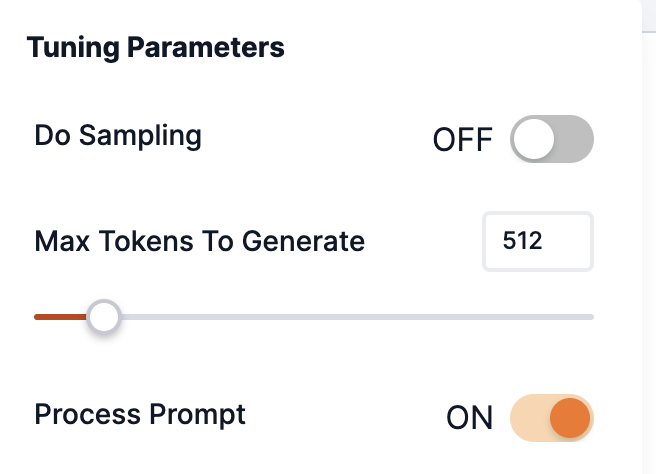Image resolution: width=656 pixels, height=474 pixels.
Task: Click the Process Prompt label
Action: (x=140, y=413)
